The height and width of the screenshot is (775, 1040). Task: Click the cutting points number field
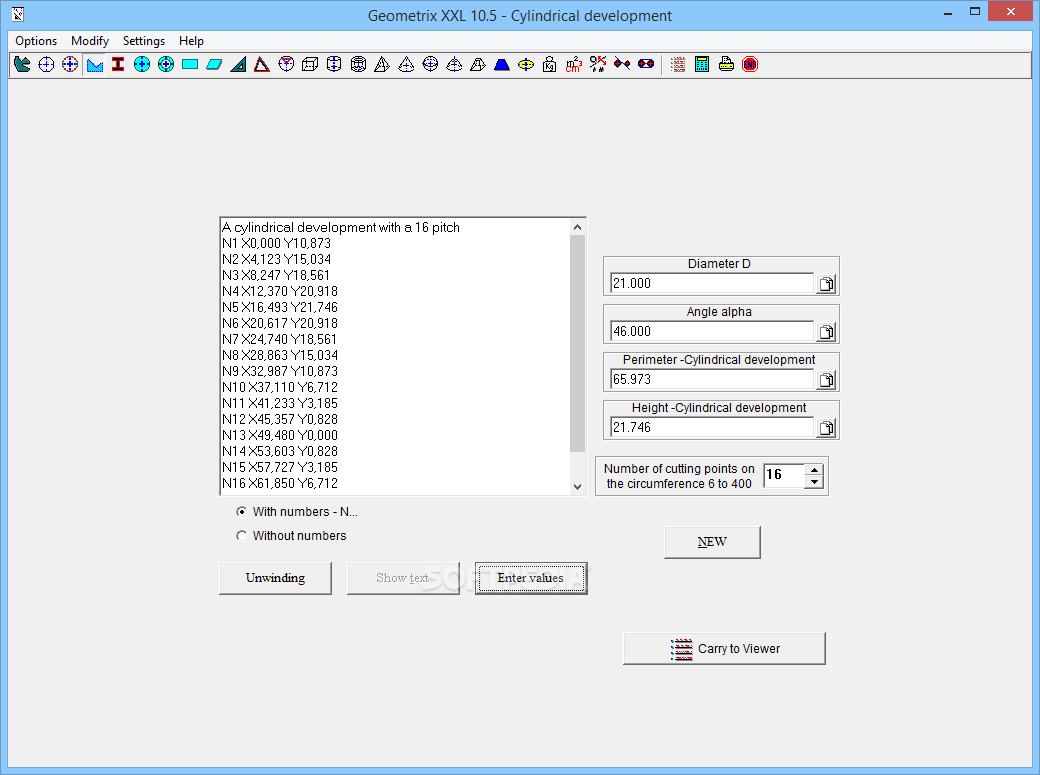click(784, 475)
